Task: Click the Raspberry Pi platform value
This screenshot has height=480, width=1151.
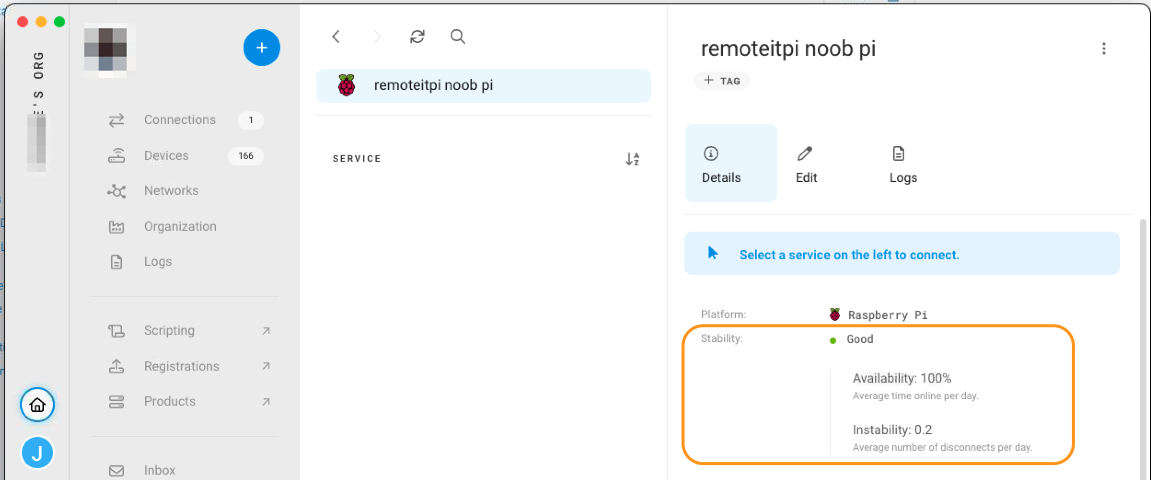Action: pyautogui.click(x=887, y=315)
